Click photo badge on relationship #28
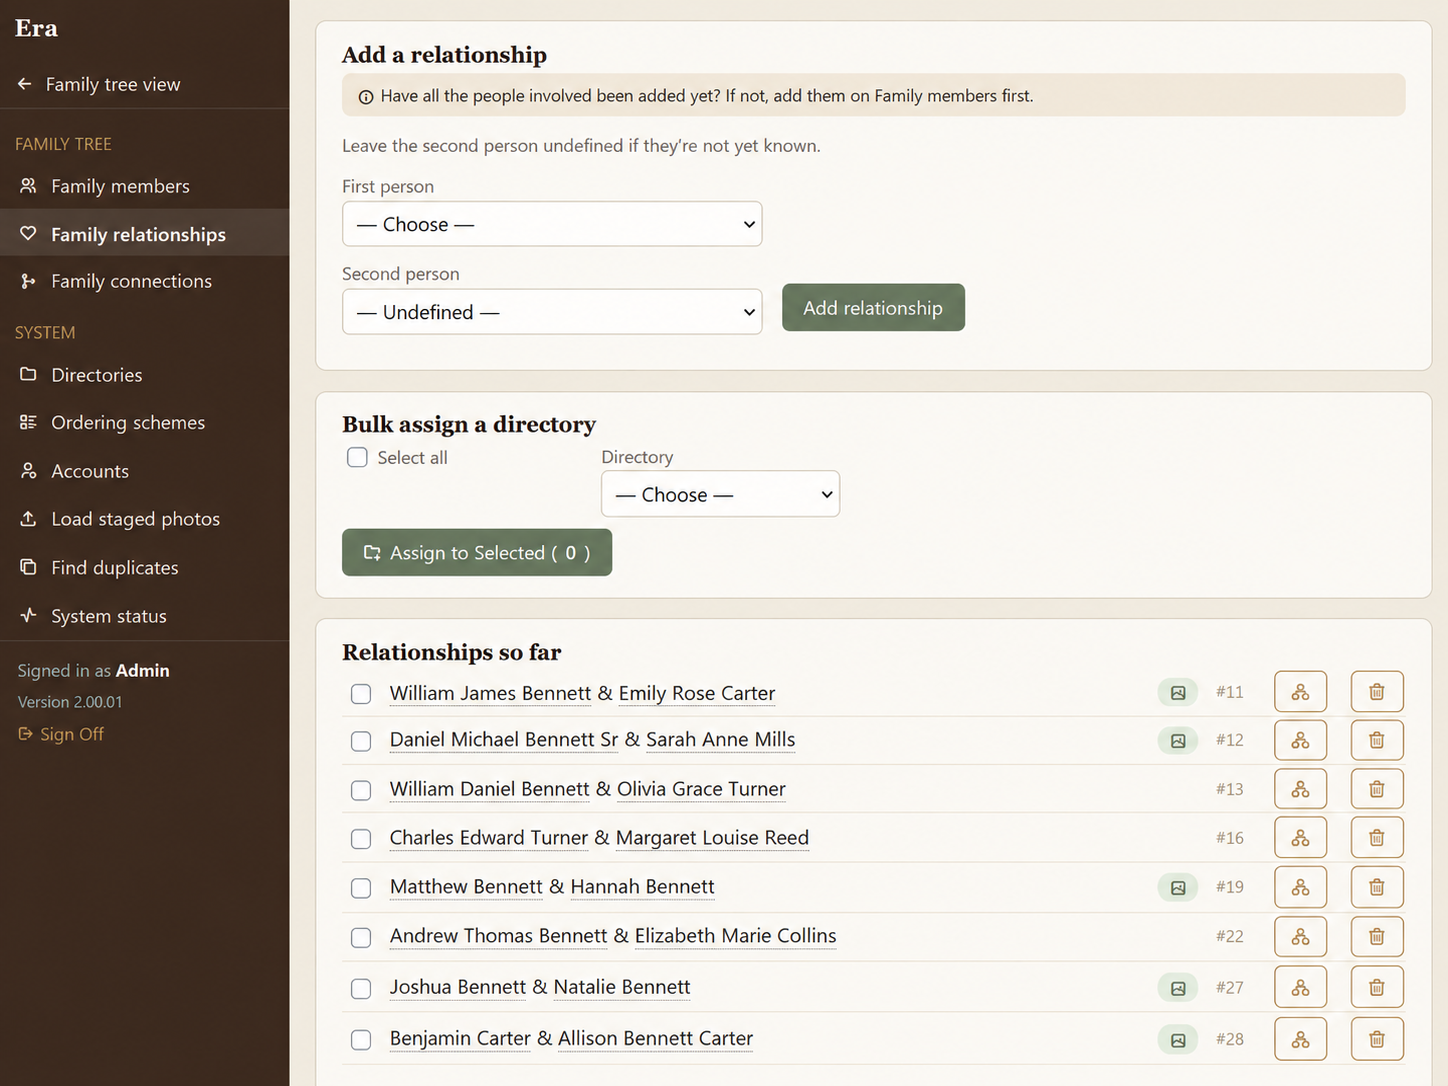This screenshot has height=1086, width=1448. 1178,1040
